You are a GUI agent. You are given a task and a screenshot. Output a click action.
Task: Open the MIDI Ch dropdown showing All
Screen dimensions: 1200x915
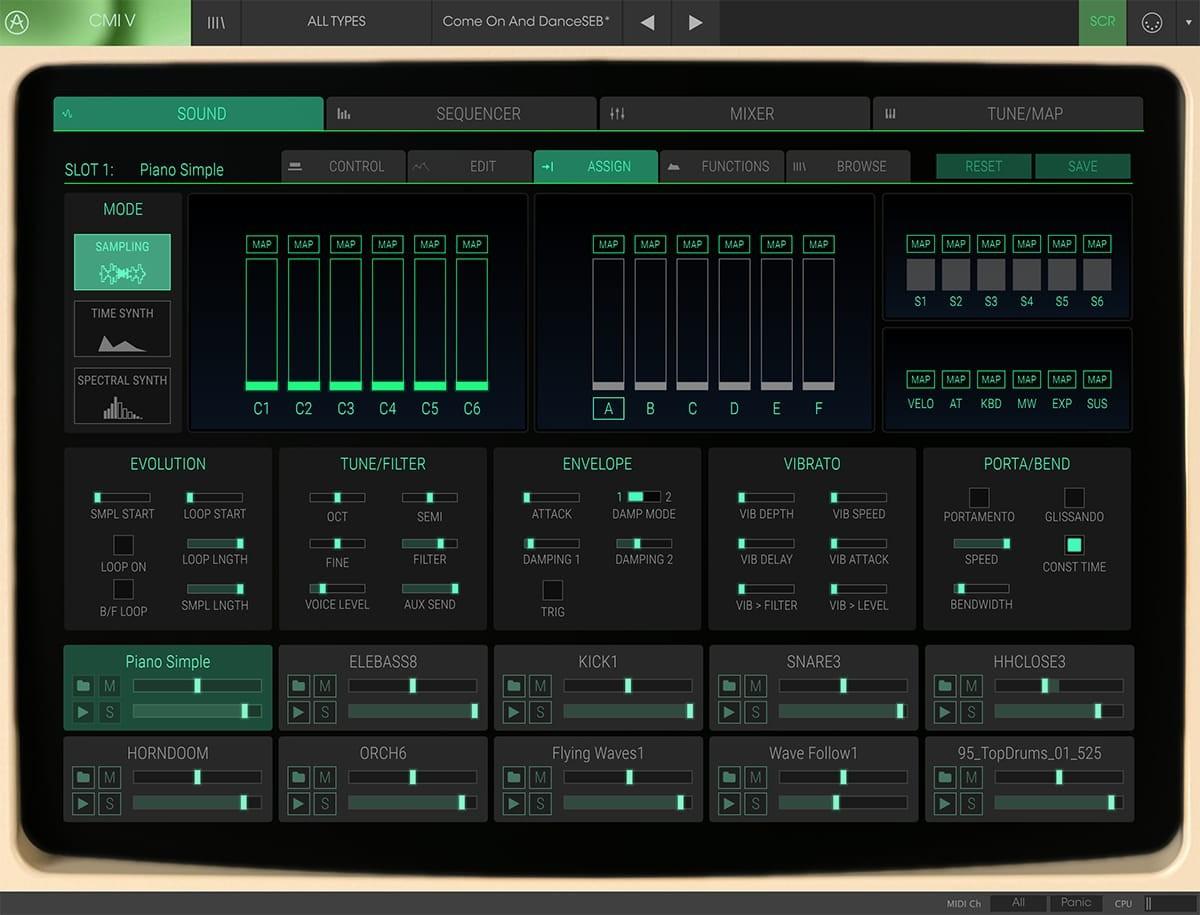(1016, 903)
